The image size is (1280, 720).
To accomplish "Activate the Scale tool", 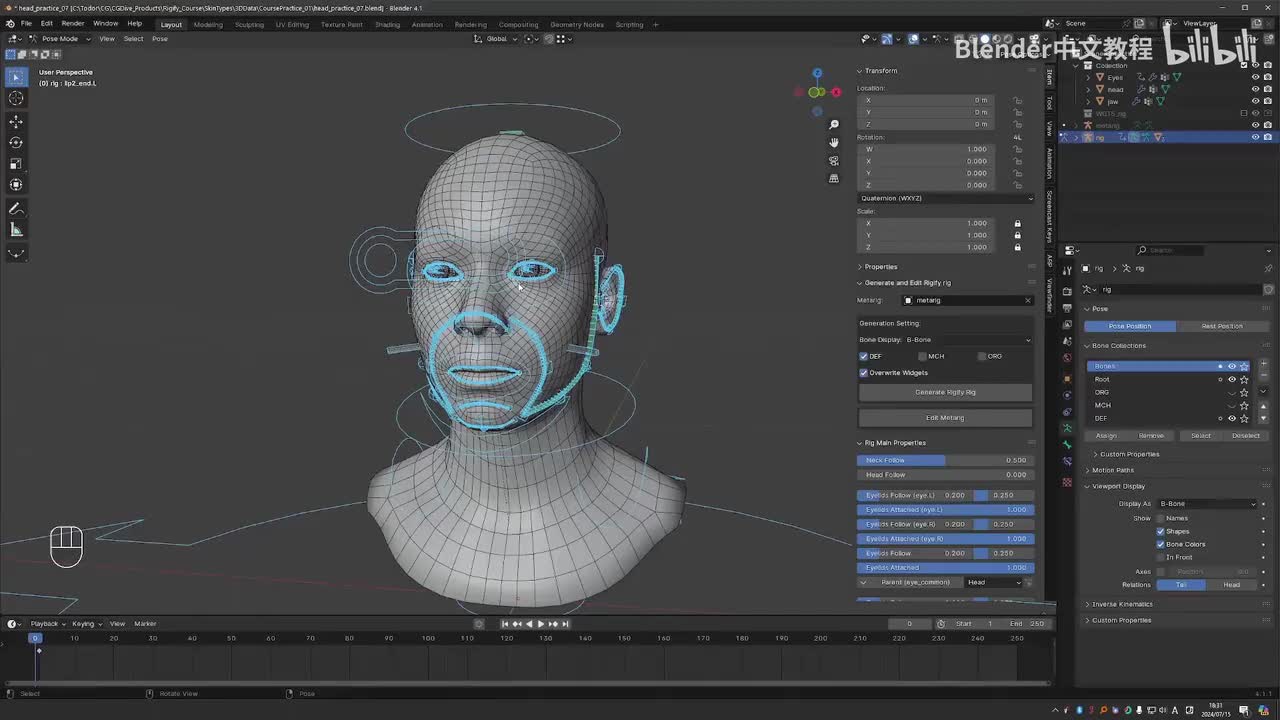I will tap(16, 163).
